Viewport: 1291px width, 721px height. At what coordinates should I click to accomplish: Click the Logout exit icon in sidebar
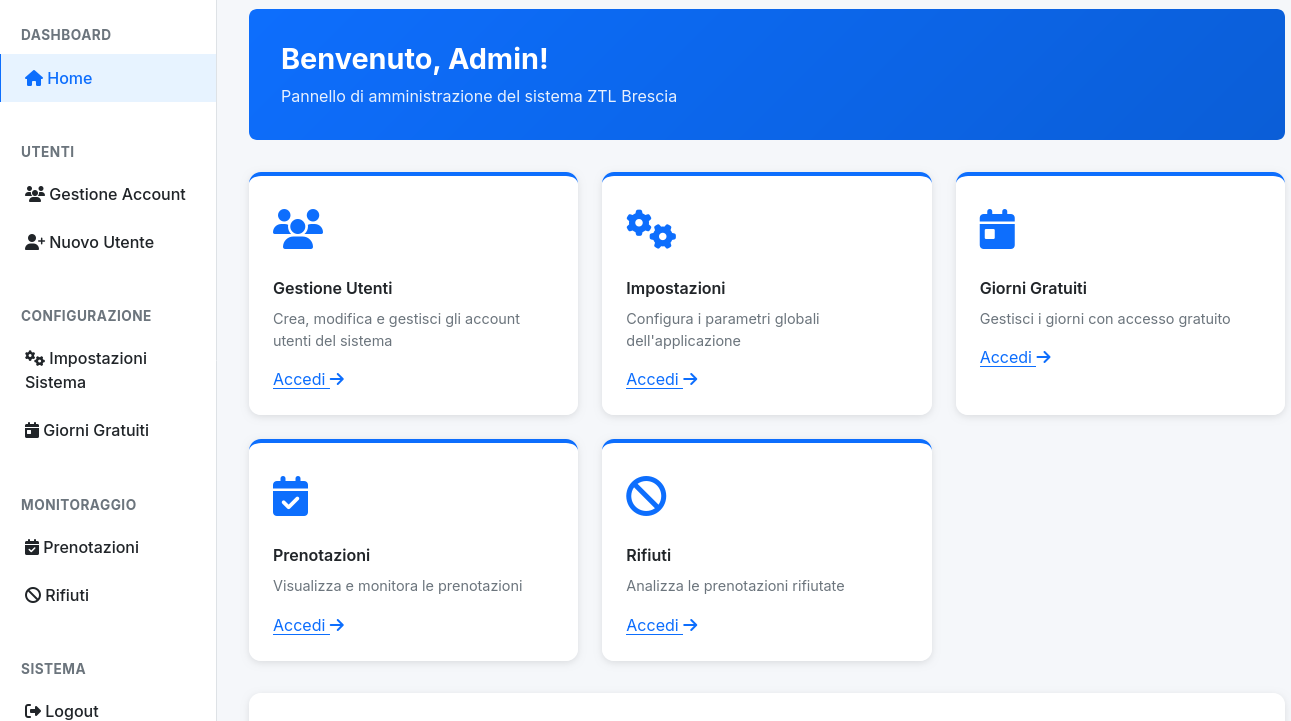pos(33,711)
